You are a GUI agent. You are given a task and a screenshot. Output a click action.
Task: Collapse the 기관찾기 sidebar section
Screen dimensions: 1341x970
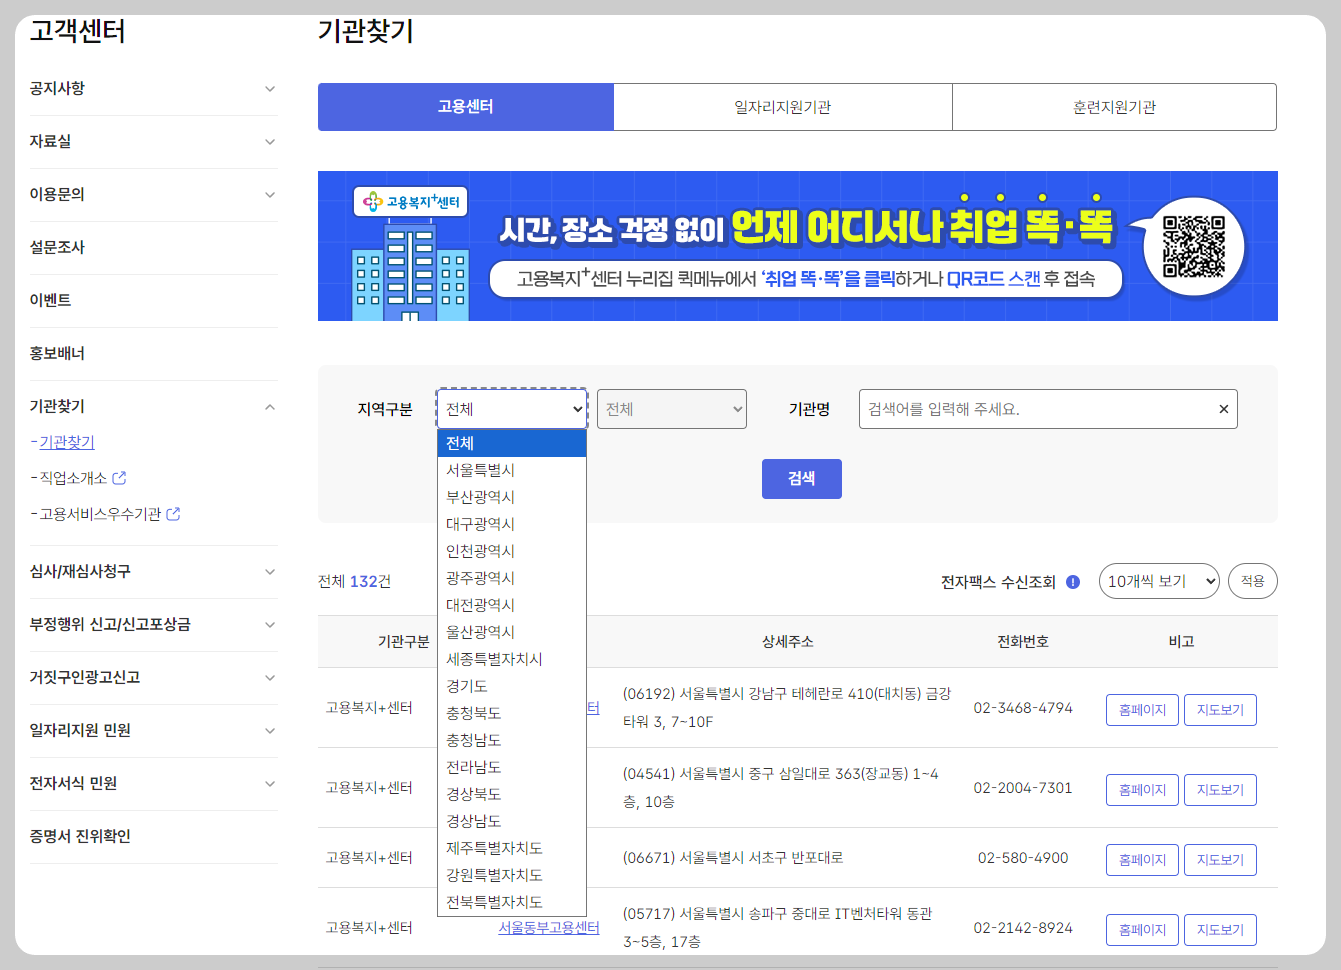pos(269,406)
